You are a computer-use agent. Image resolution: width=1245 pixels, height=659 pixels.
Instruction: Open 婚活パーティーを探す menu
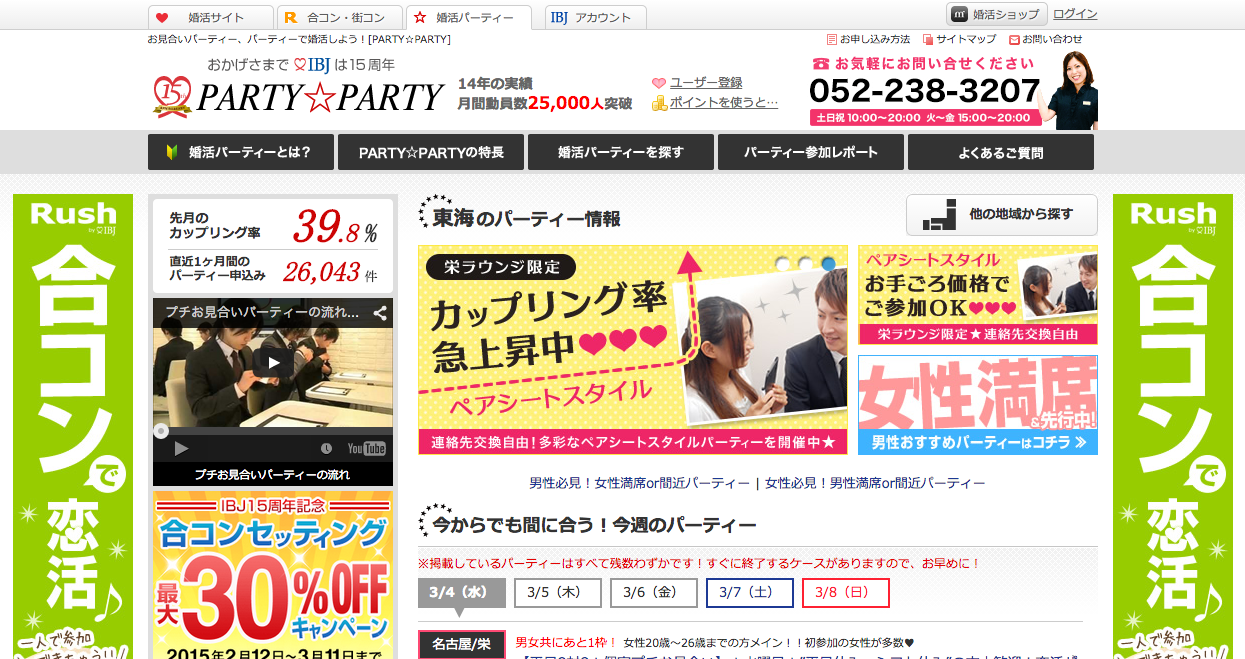(x=621, y=152)
